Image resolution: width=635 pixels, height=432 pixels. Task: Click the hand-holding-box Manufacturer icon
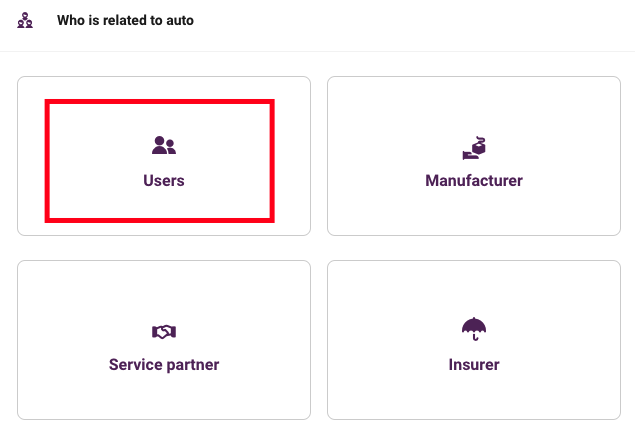coord(474,148)
